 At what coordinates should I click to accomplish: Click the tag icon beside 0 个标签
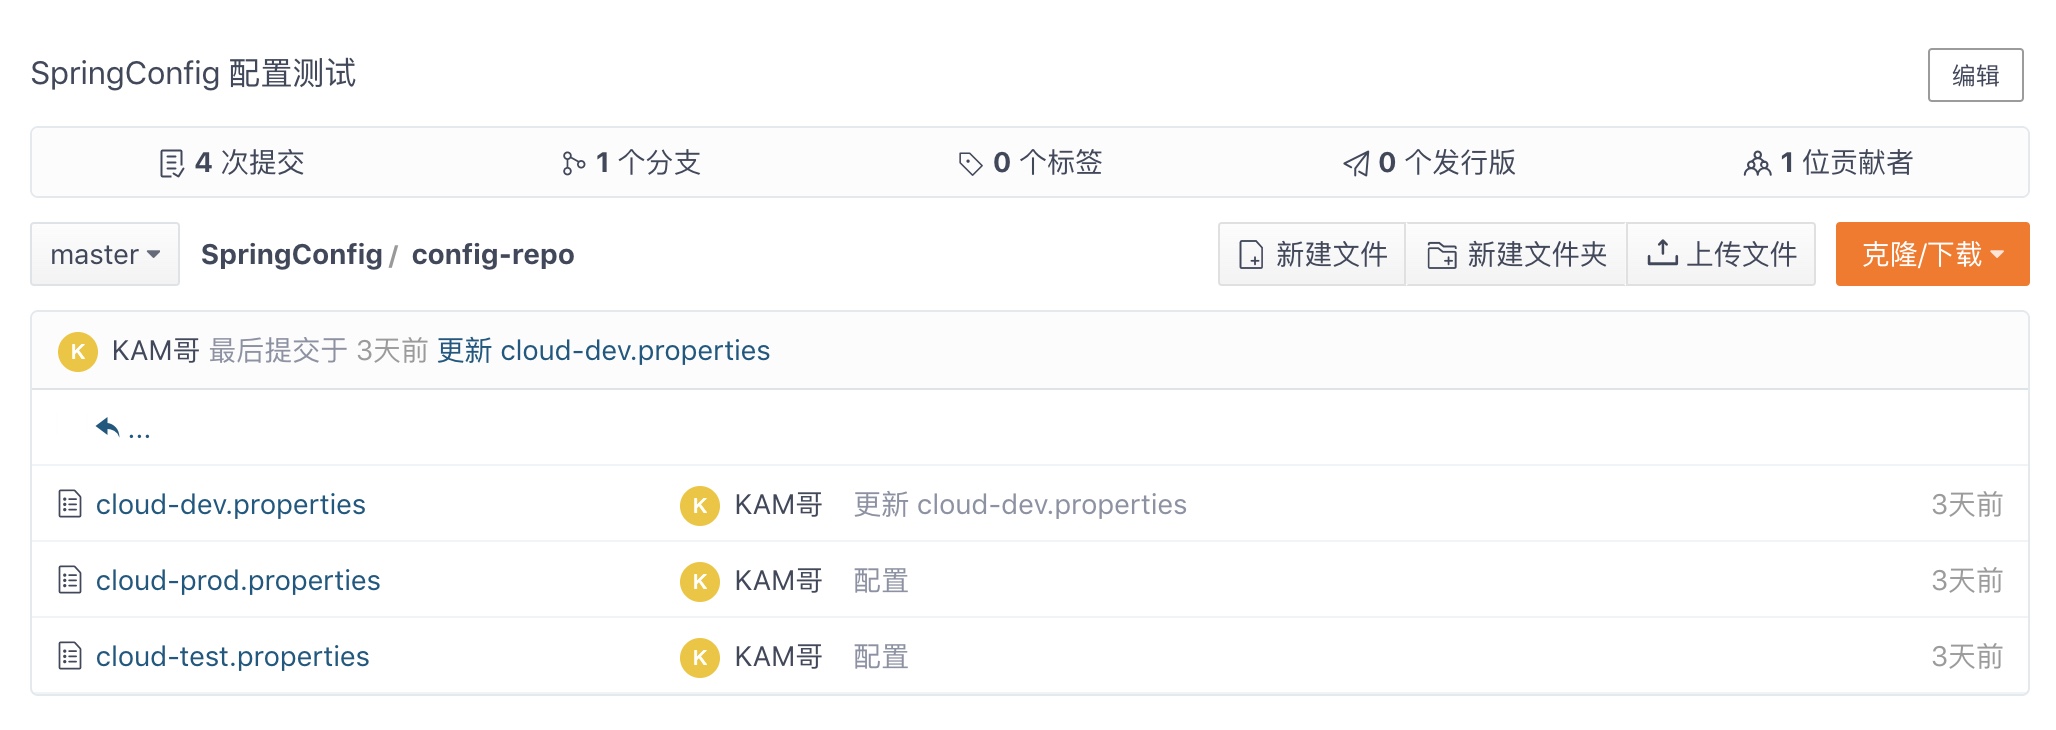(x=968, y=162)
